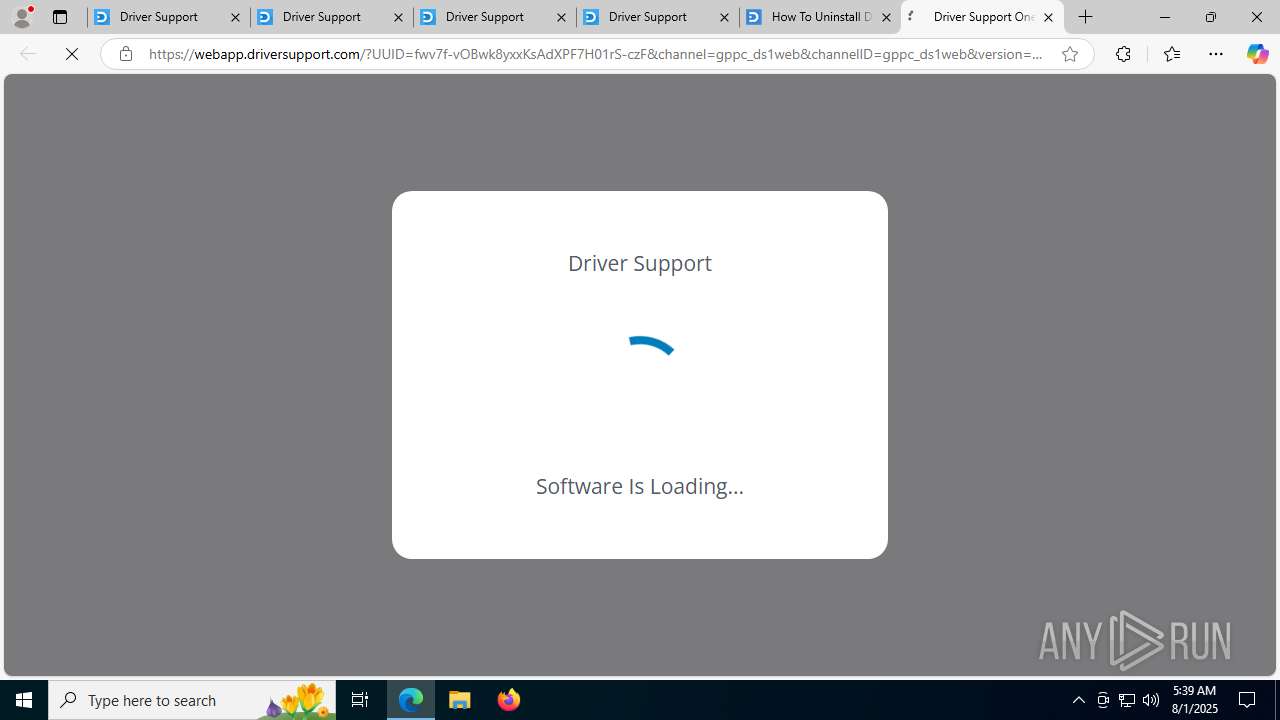
Task: Open Task View on the taskbar
Action: click(360, 700)
